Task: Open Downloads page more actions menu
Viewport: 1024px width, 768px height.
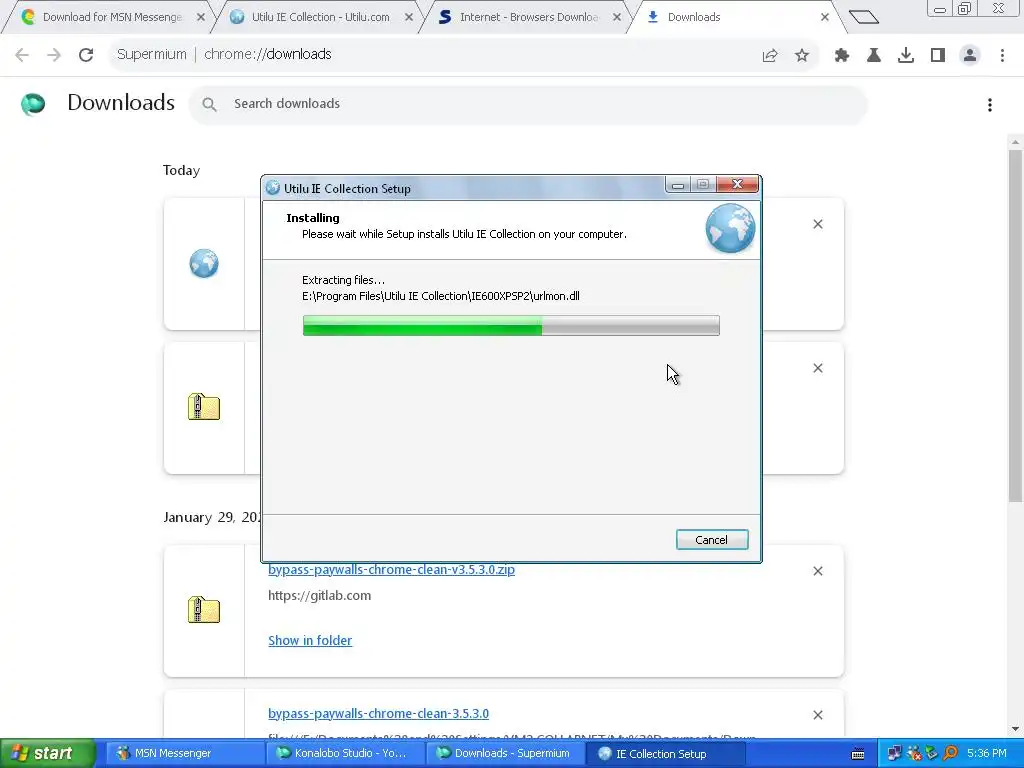Action: [x=990, y=104]
